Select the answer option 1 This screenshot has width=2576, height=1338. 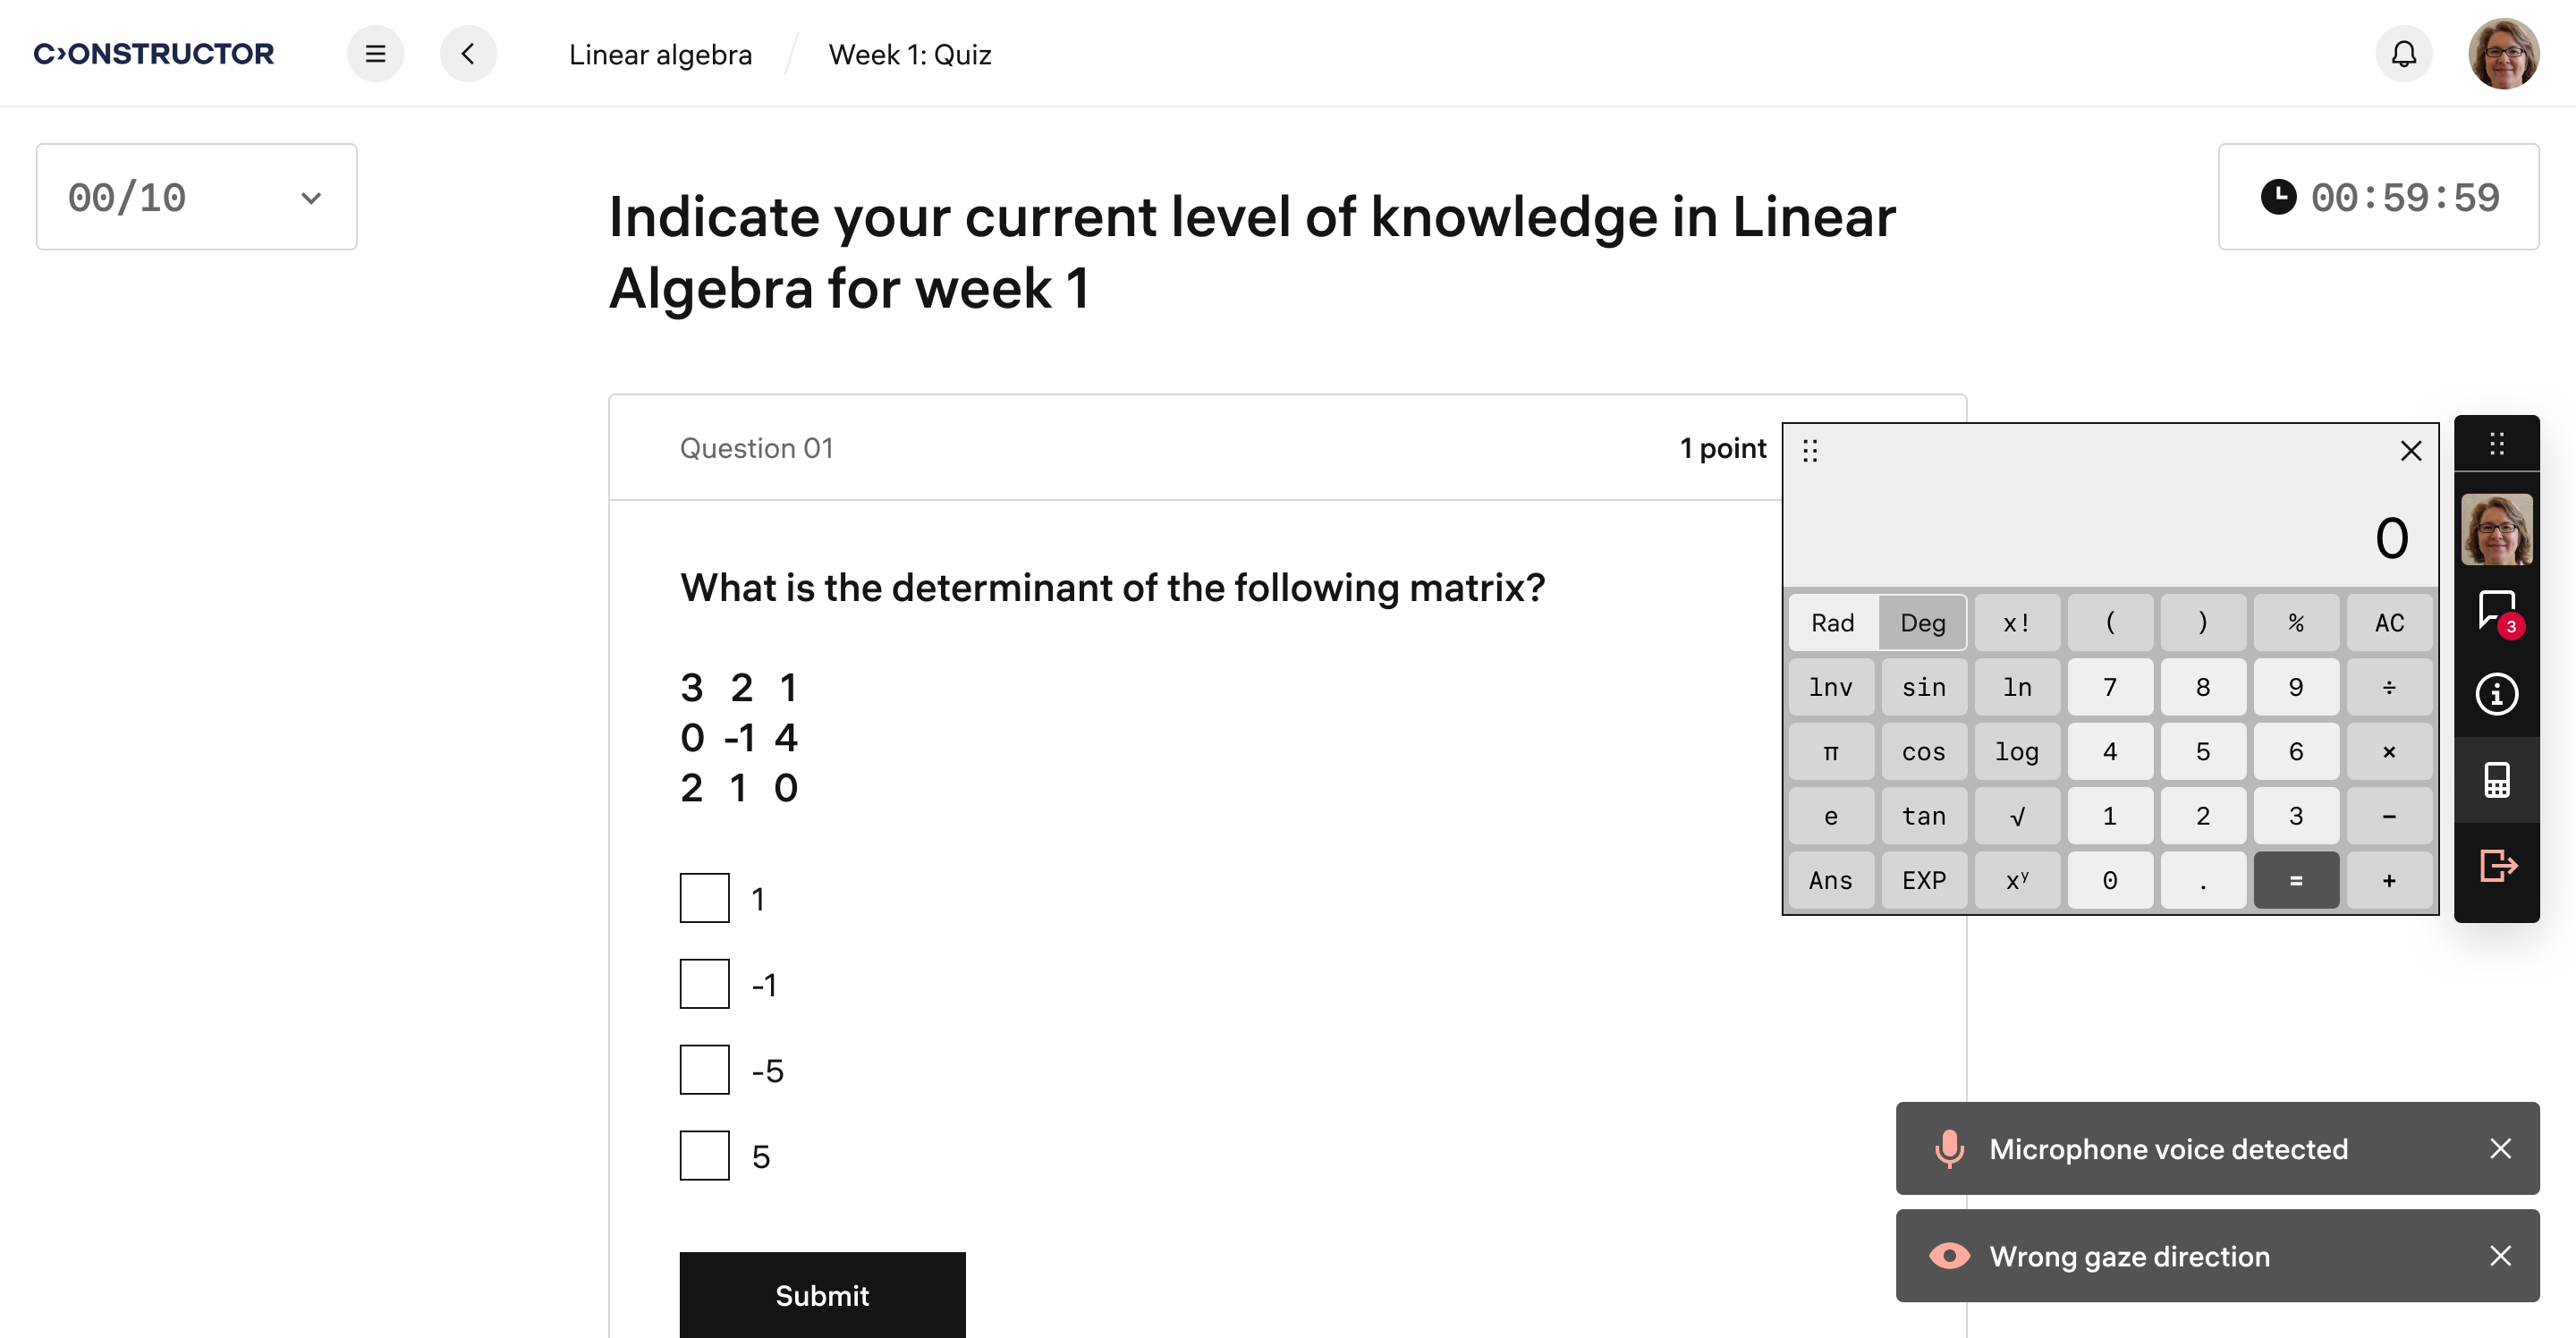704,898
